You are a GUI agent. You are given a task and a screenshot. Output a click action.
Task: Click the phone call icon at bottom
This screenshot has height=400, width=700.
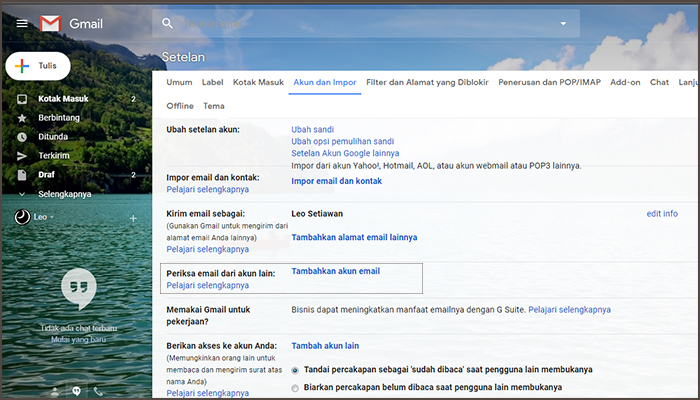pos(98,391)
